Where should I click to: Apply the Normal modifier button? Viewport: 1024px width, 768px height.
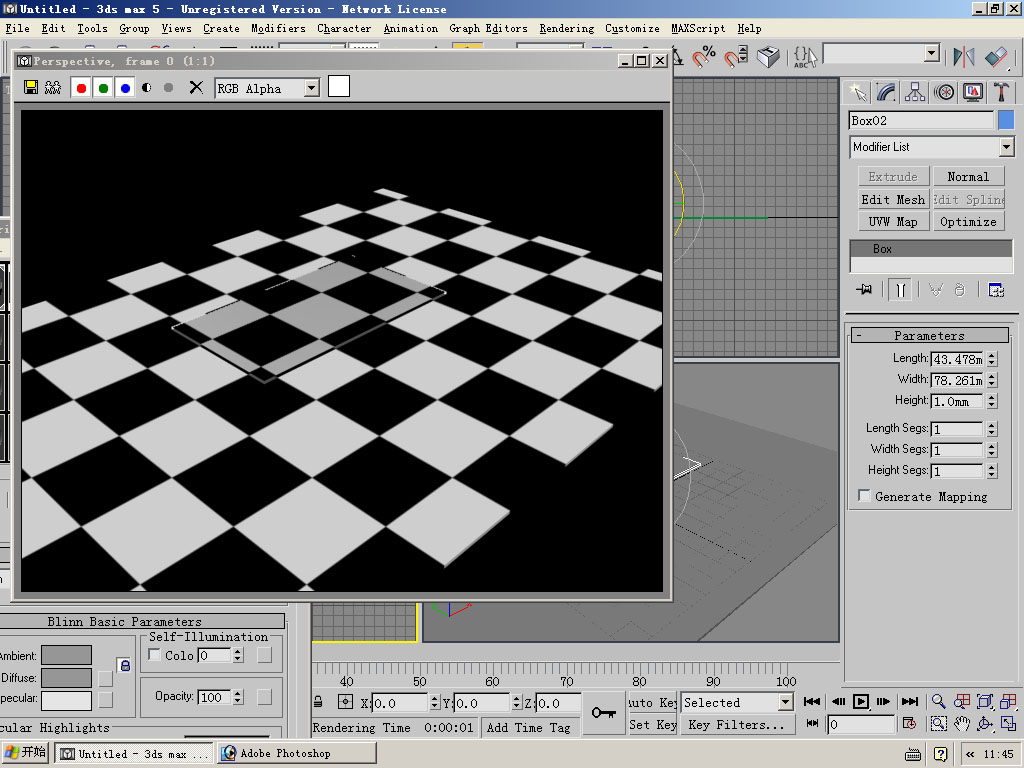968,177
